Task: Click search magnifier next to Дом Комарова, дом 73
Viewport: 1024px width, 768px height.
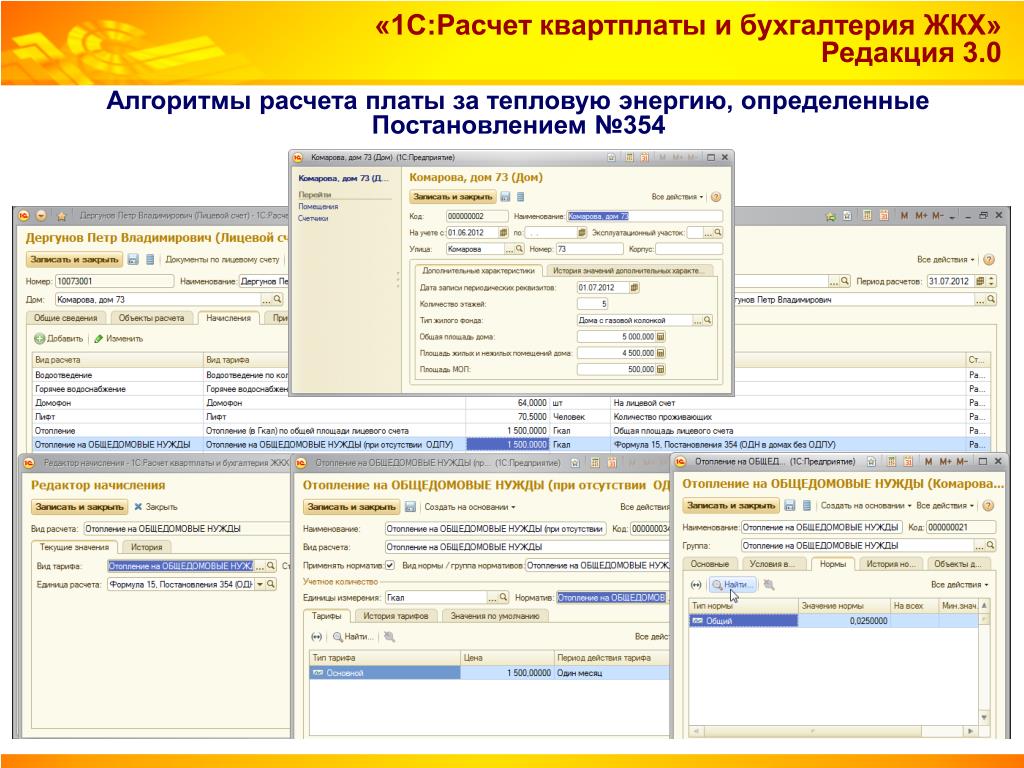Action: 278,300
